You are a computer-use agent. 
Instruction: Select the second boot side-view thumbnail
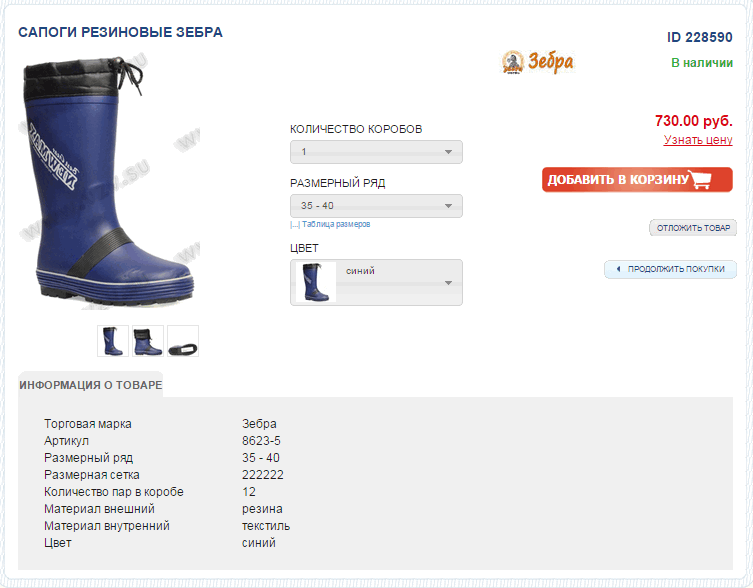[148, 341]
